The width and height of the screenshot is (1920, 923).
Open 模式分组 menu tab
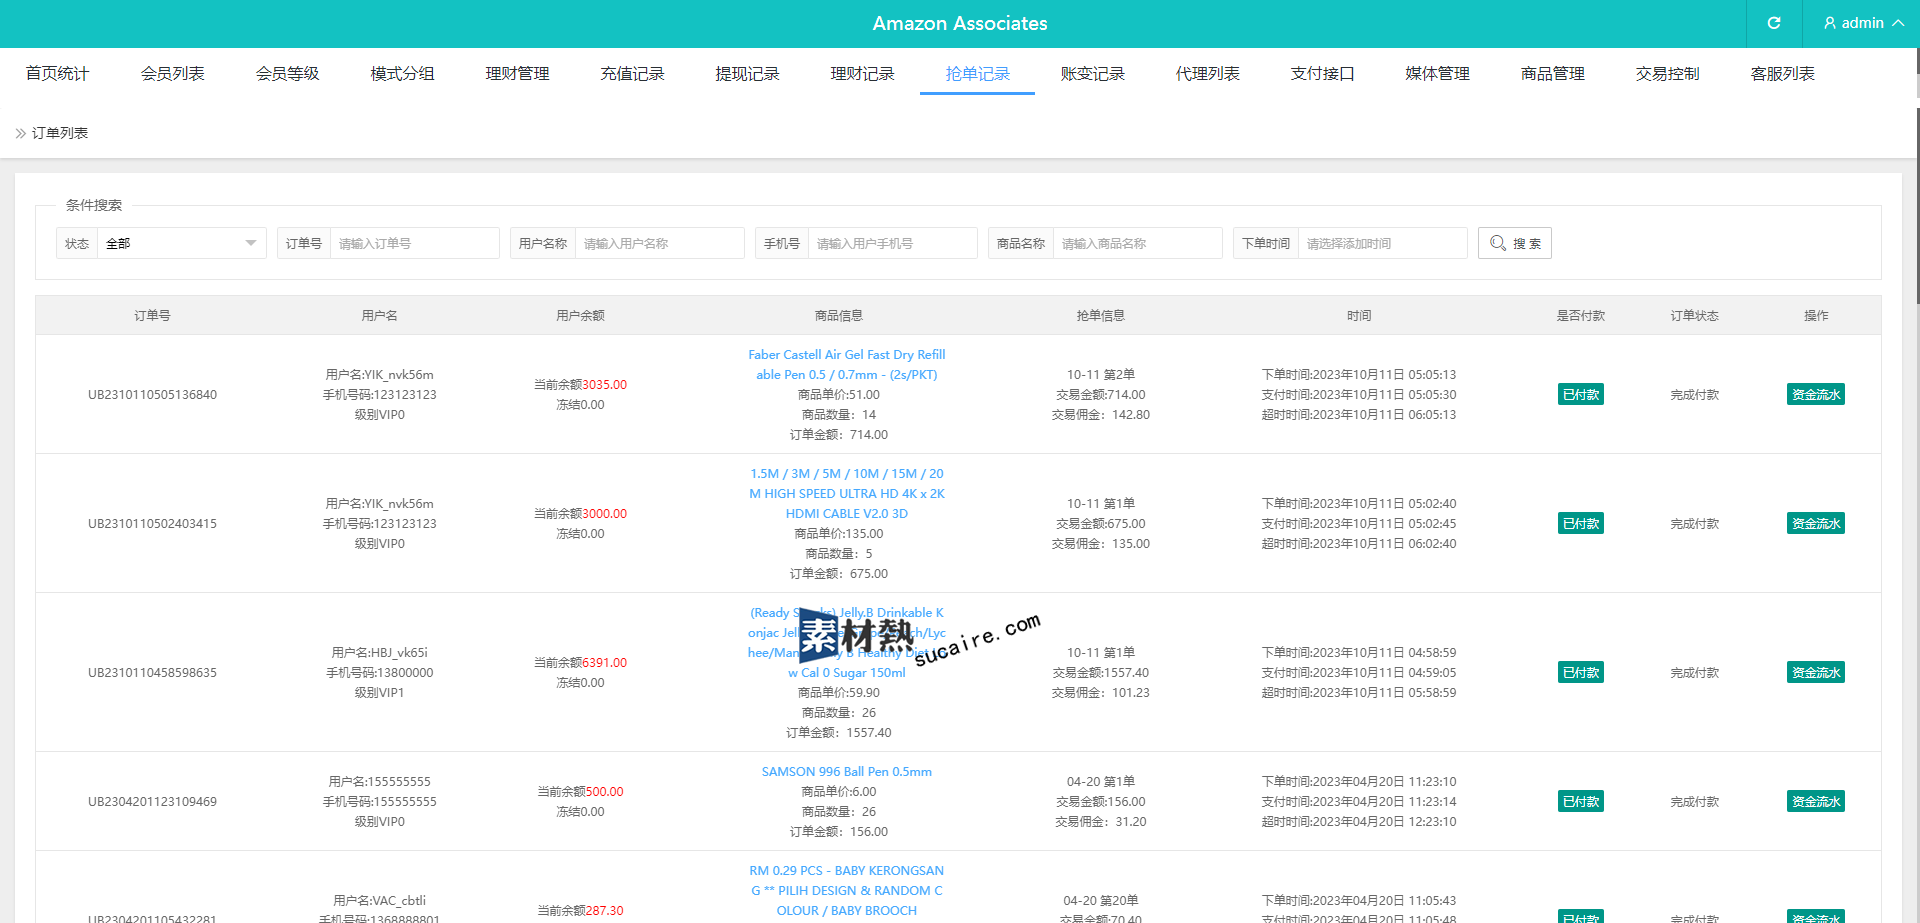click(402, 73)
